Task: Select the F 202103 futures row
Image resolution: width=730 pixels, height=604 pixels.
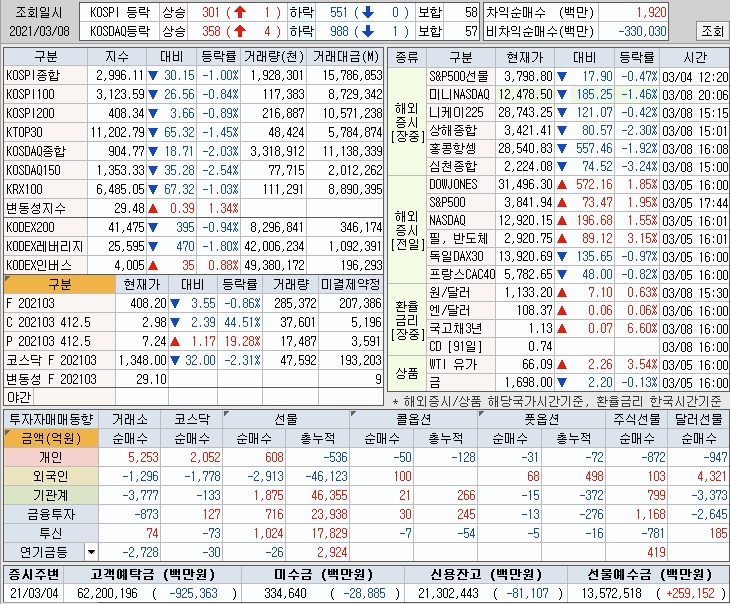Action: (194, 304)
